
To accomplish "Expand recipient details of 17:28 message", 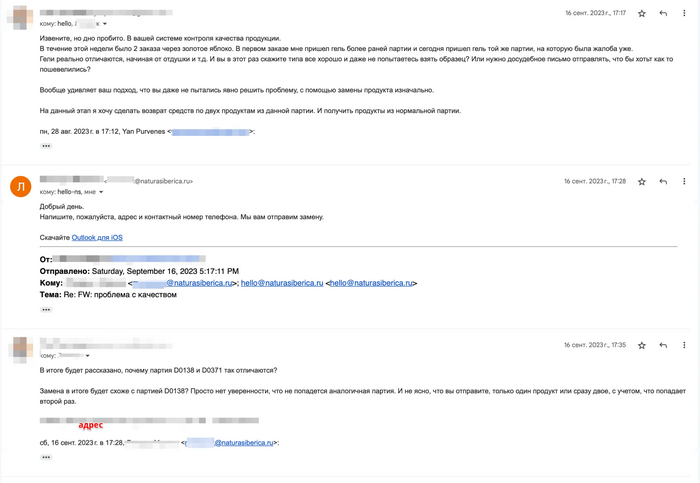I will (103, 191).
